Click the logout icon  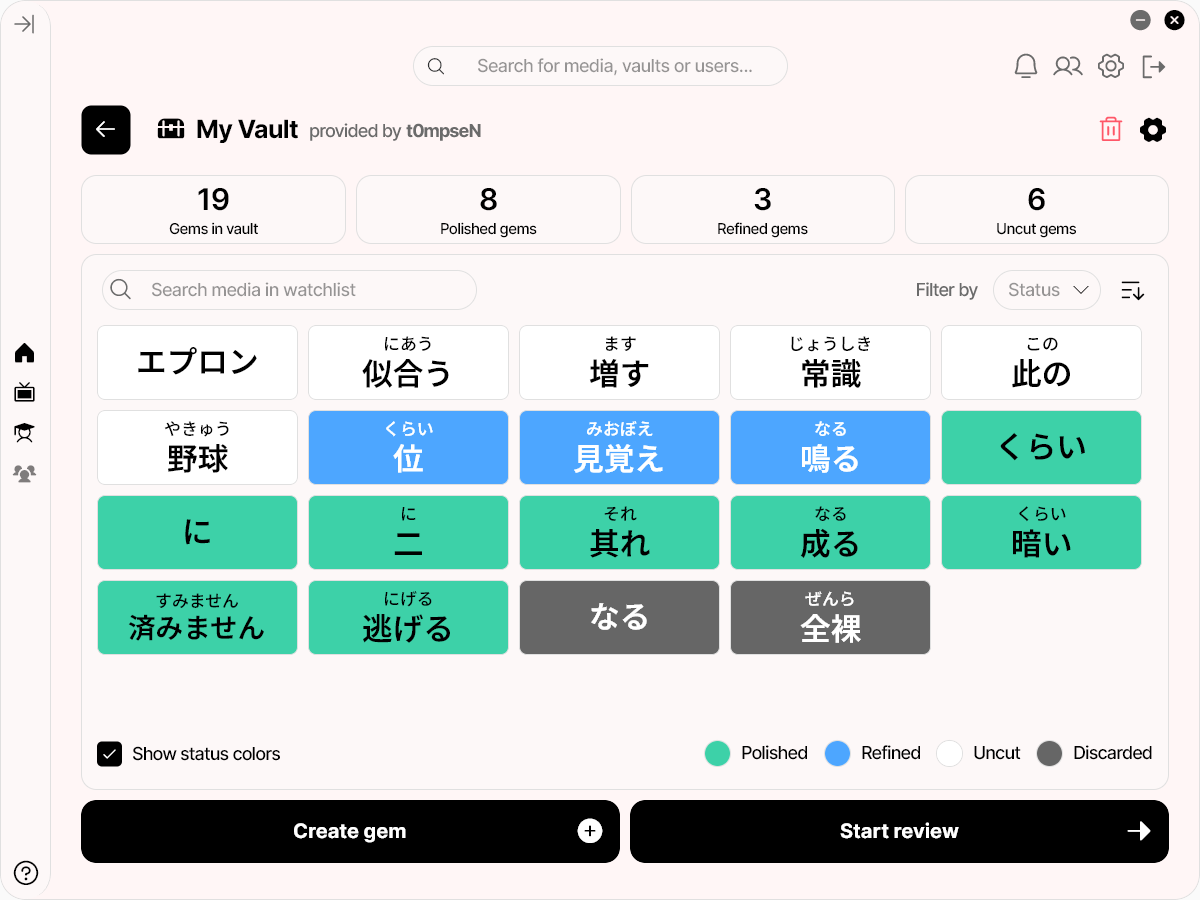tap(1154, 66)
